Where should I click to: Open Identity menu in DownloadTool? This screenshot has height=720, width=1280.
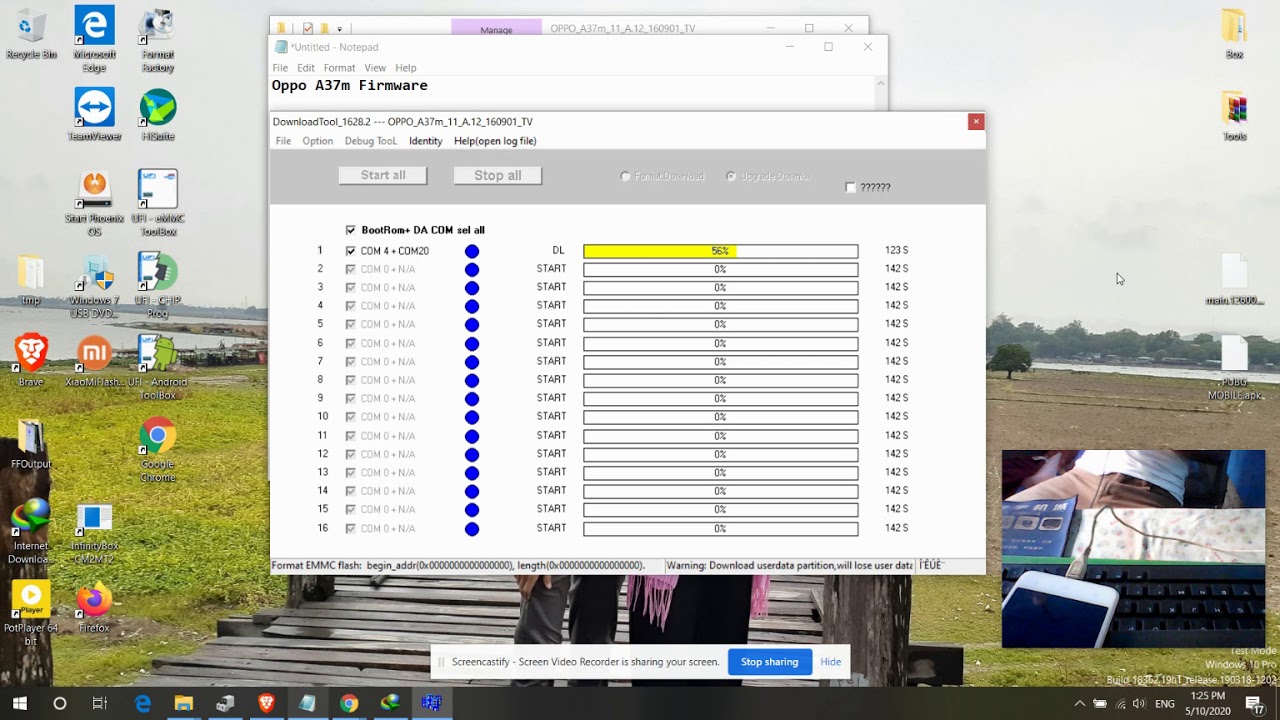coord(425,141)
